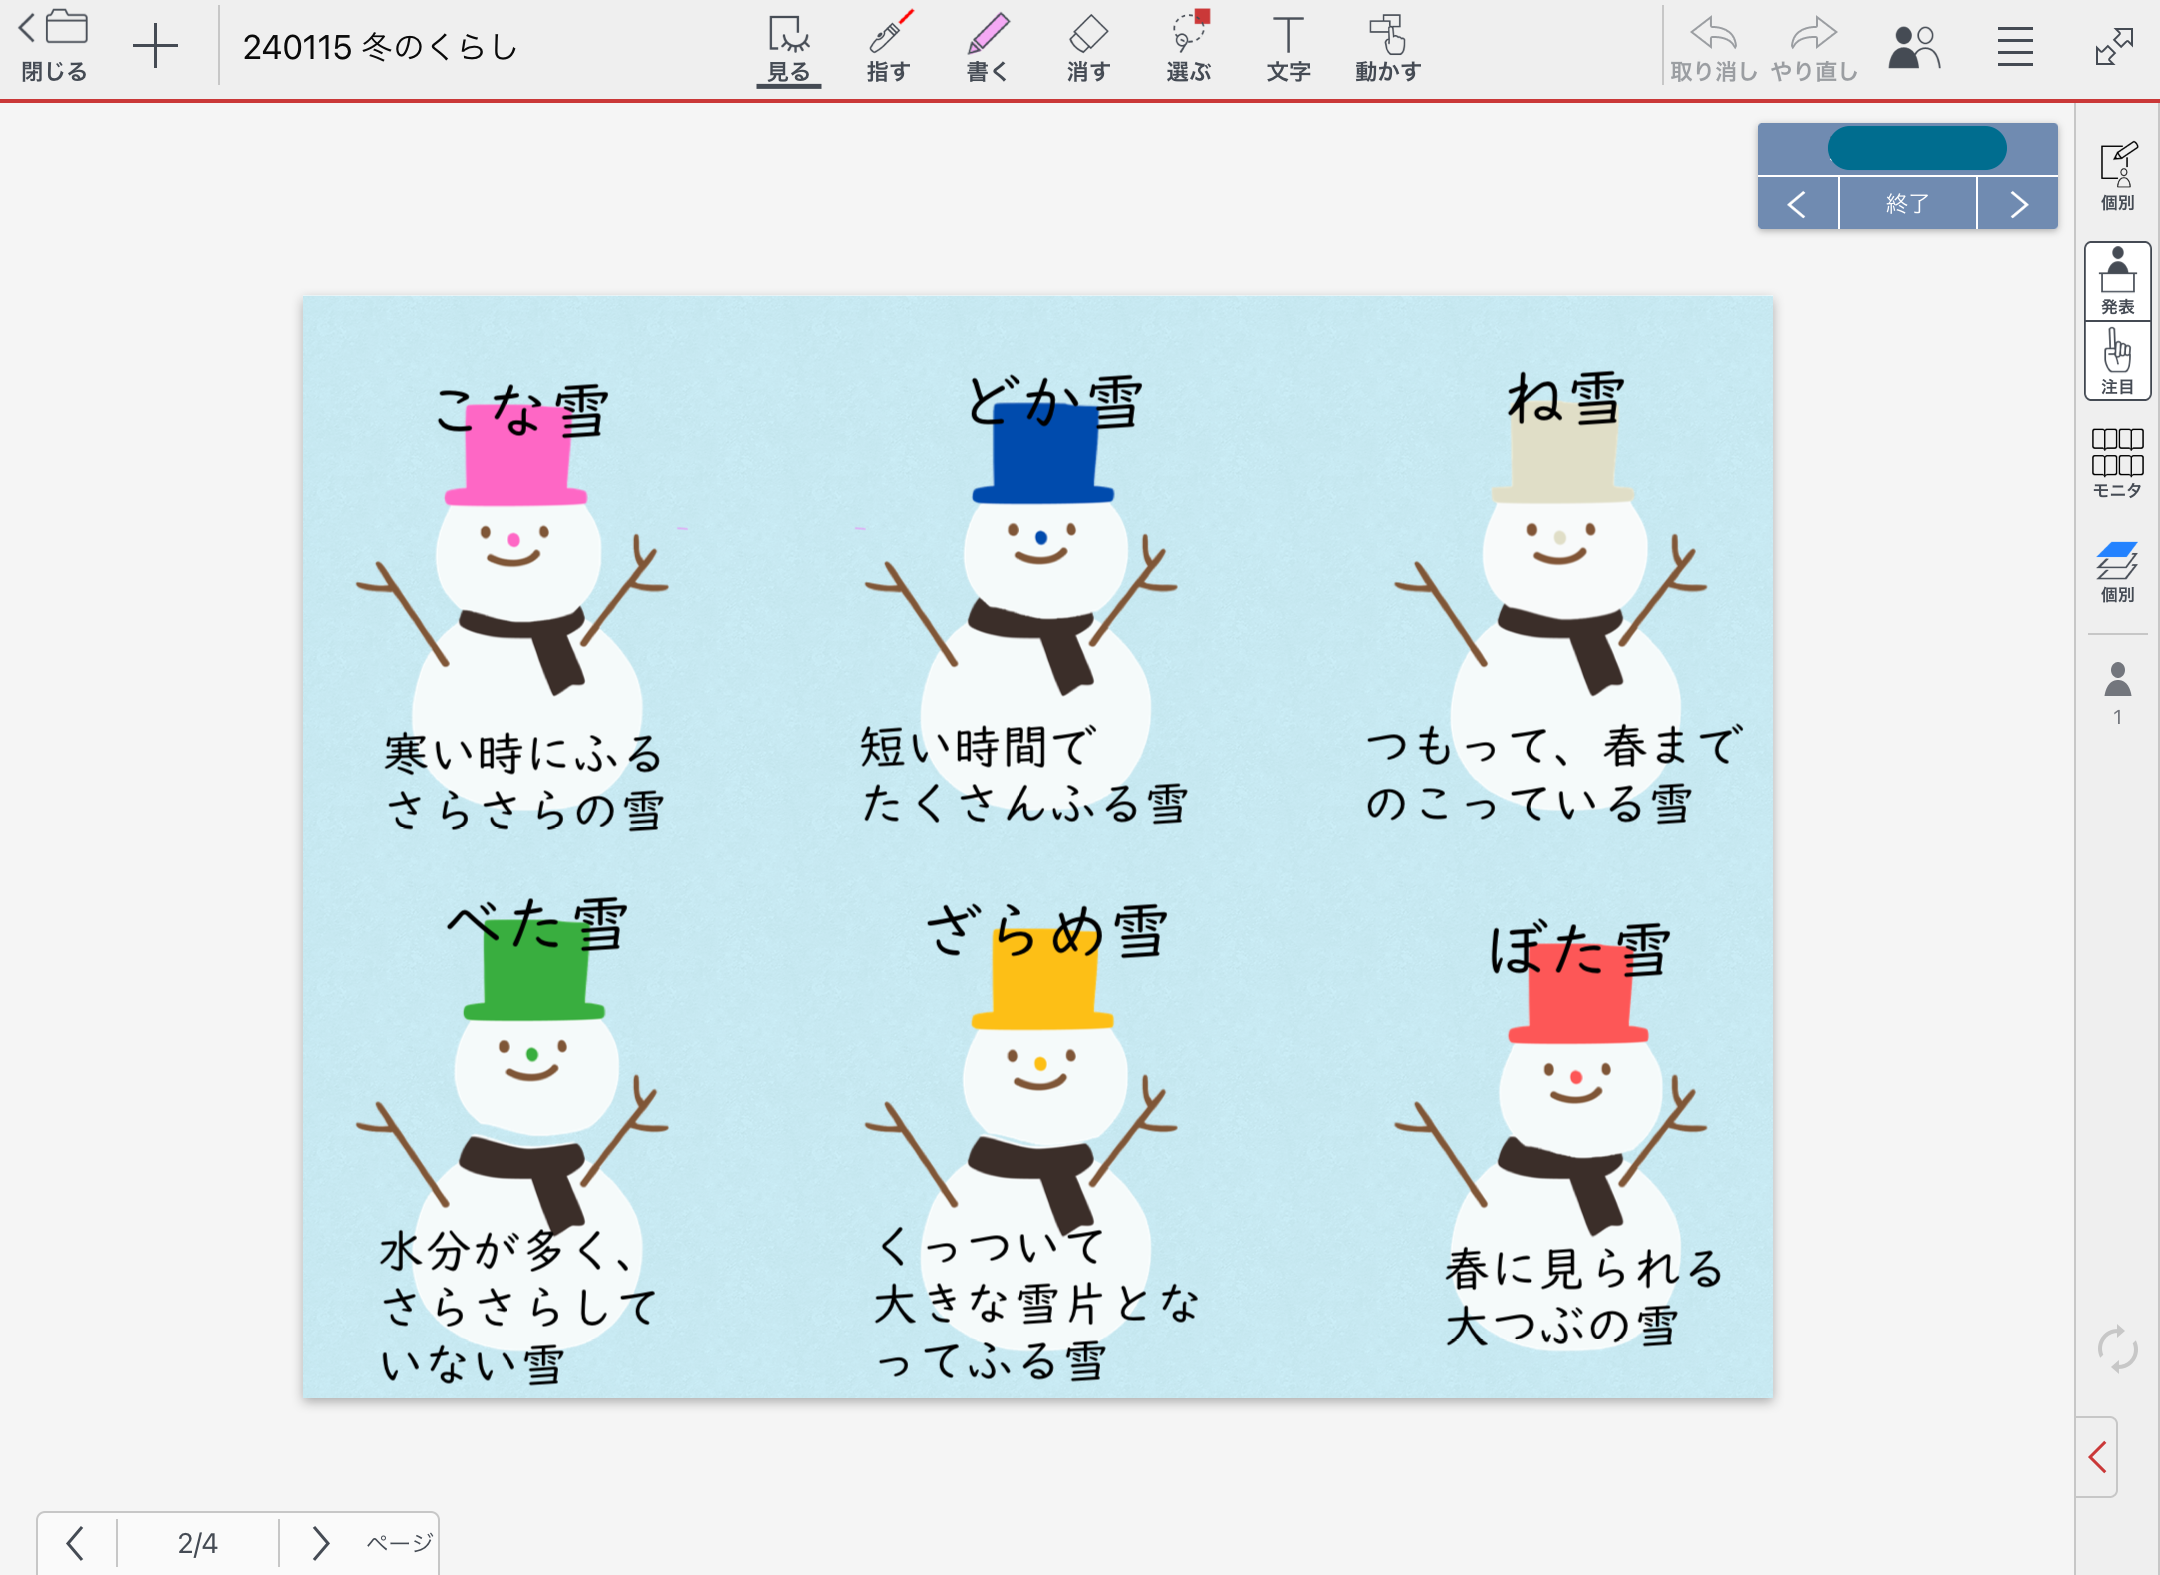Activate the 動かす move tool
The height and width of the screenshot is (1575, 2160).
[x=1388, y=47]
